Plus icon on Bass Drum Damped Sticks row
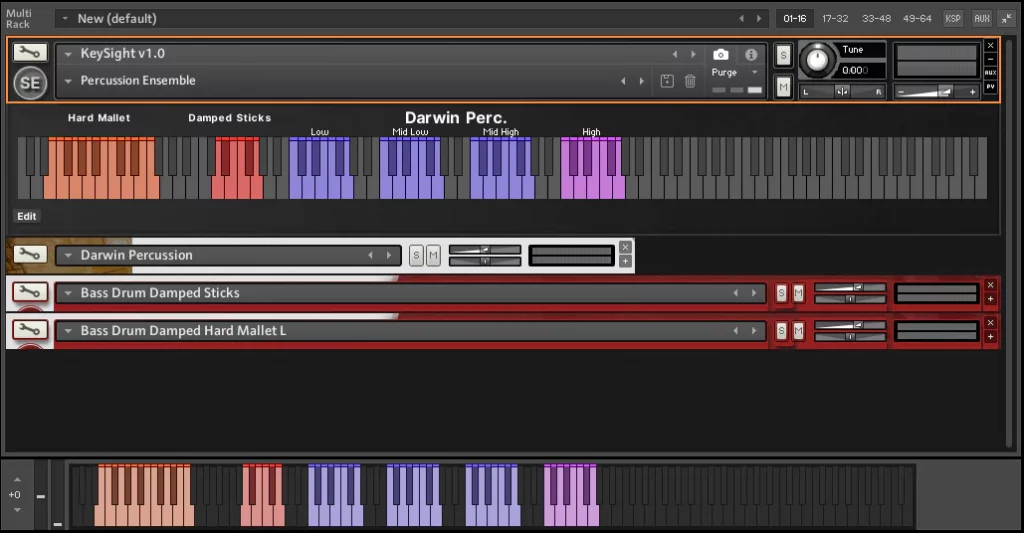This screenshot has height=533, width=1024. tap(990, 299)
